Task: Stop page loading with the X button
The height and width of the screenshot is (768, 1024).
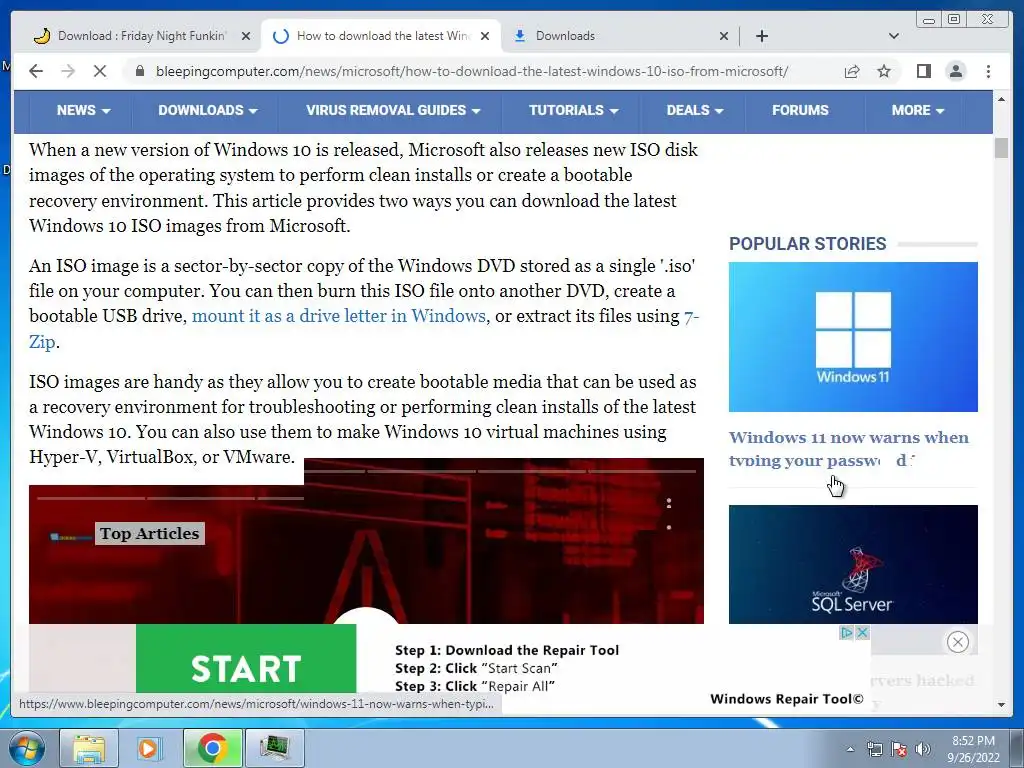Action: (x=100, y=71)
